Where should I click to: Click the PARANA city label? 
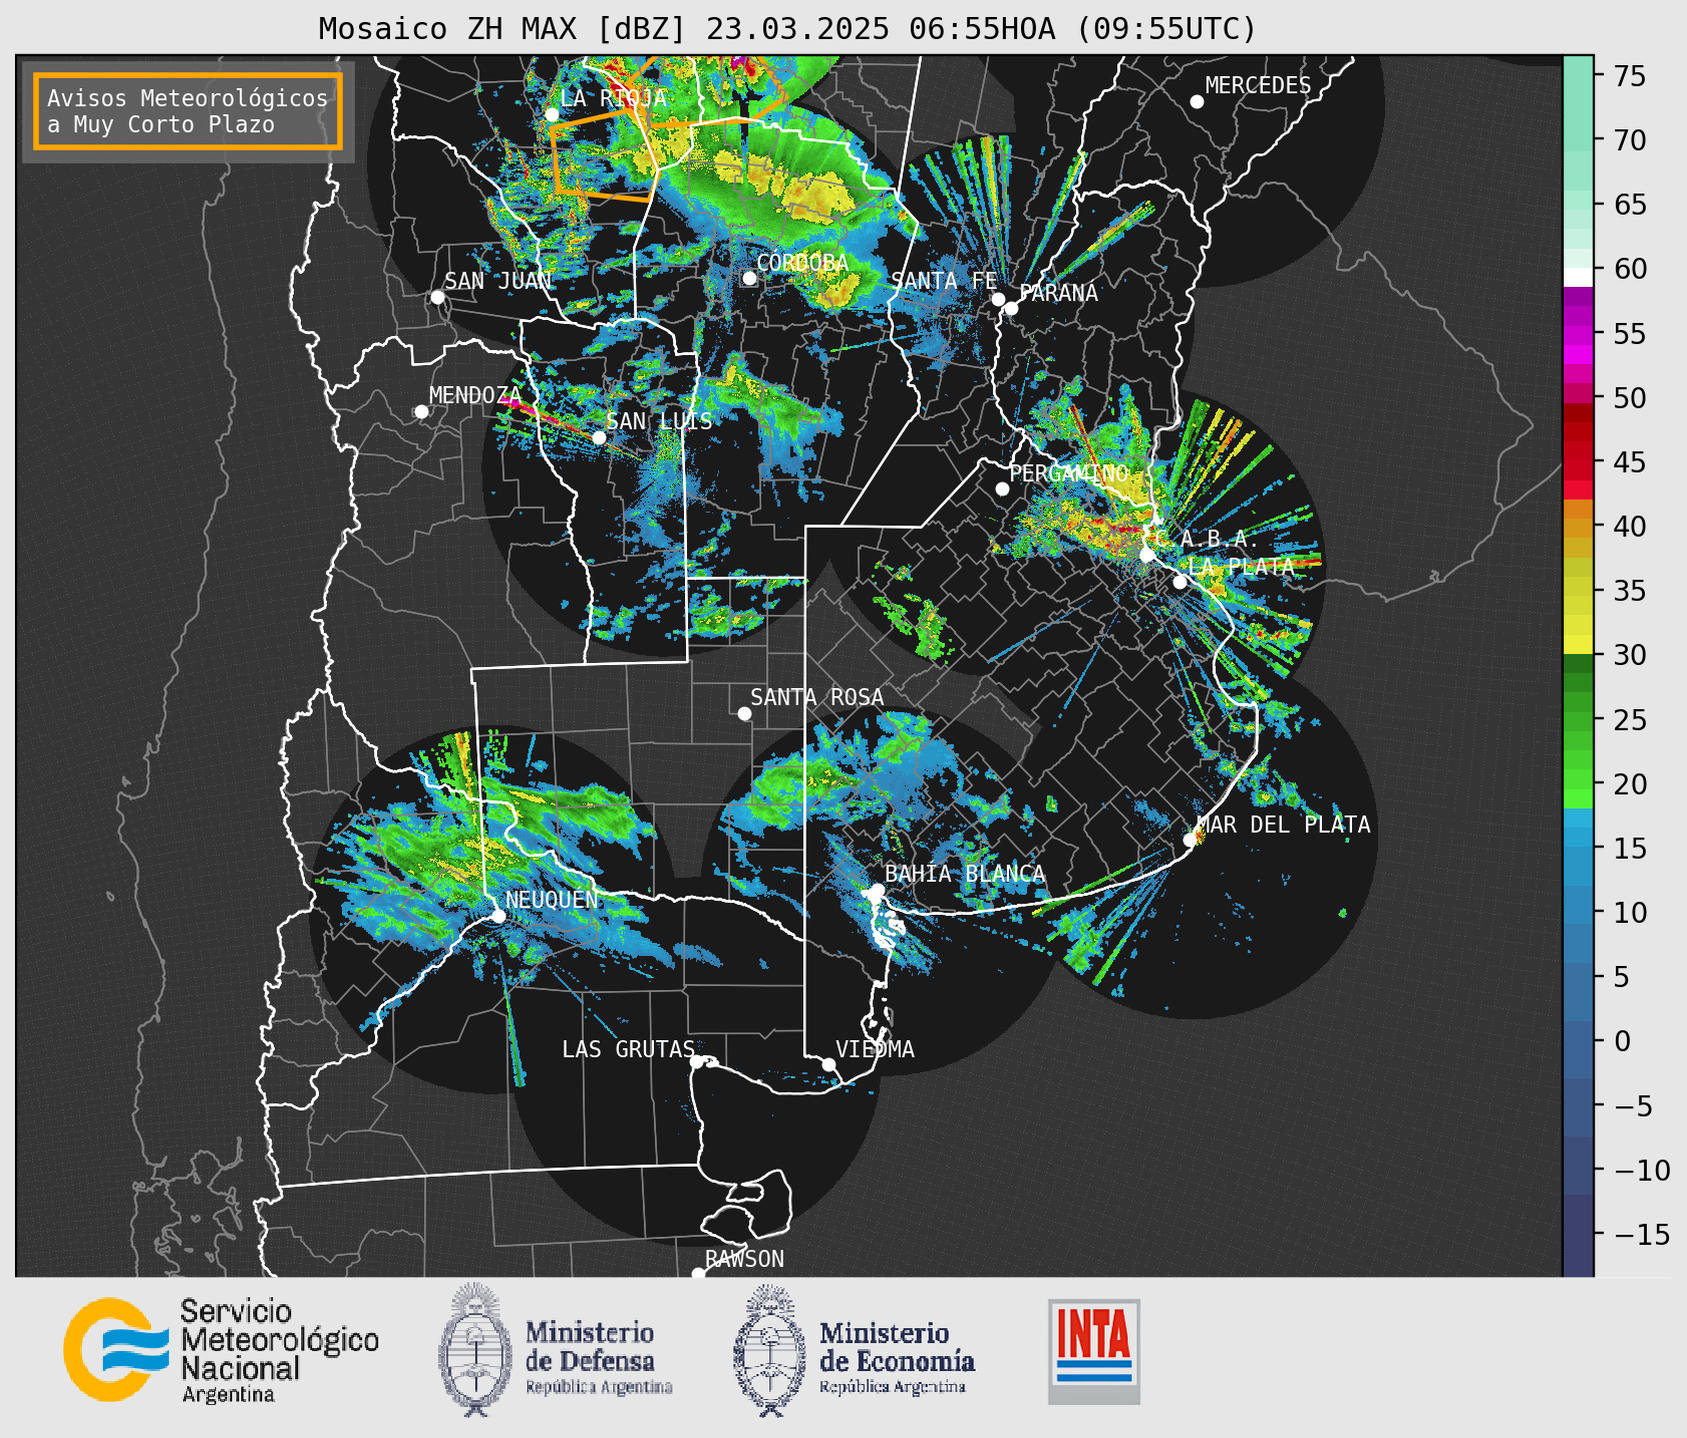(1058, 293)
